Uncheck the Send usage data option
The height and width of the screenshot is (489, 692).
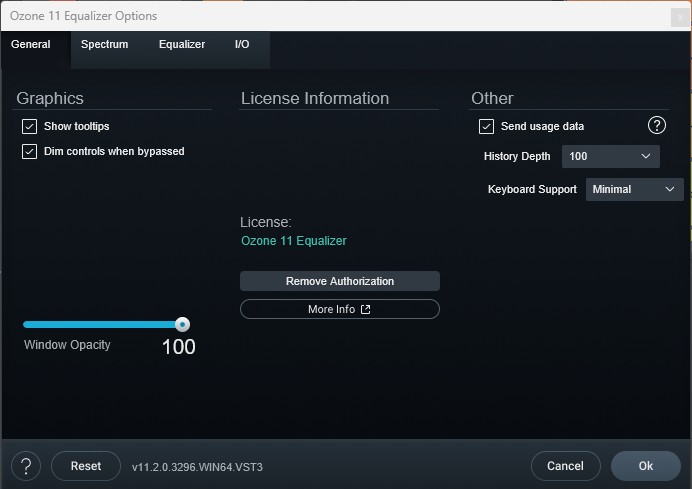point(487,127)
